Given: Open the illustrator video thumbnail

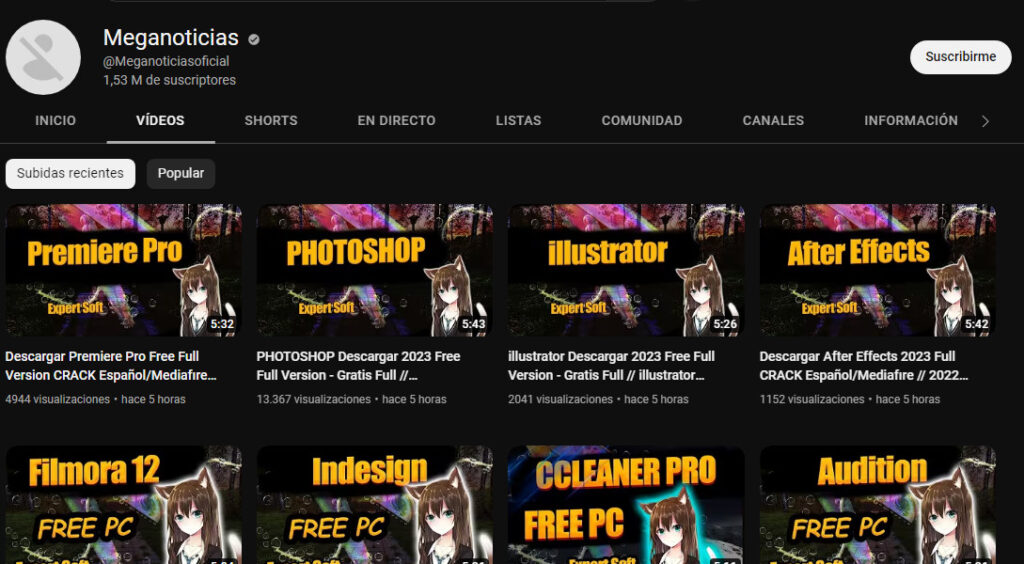Looking at the screenshot, I should (x=626, y=270).
